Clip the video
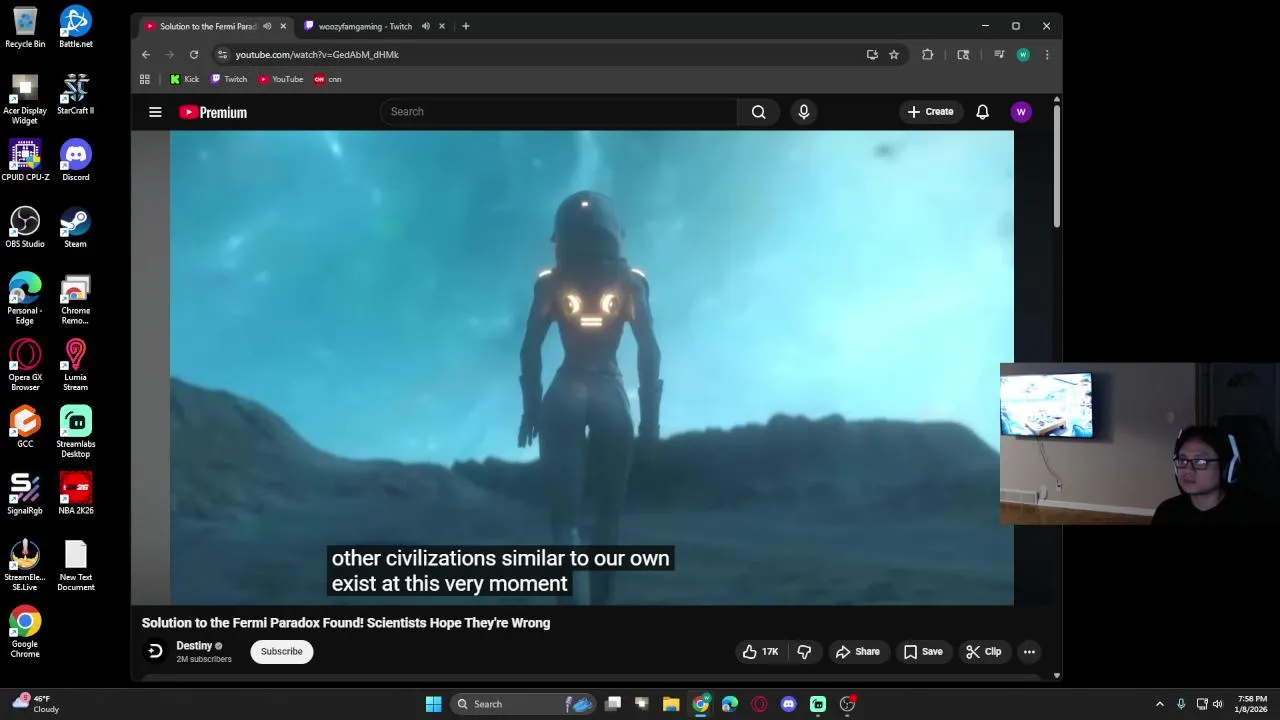This screenshot has height=720, width=1280. click(983, 652)
